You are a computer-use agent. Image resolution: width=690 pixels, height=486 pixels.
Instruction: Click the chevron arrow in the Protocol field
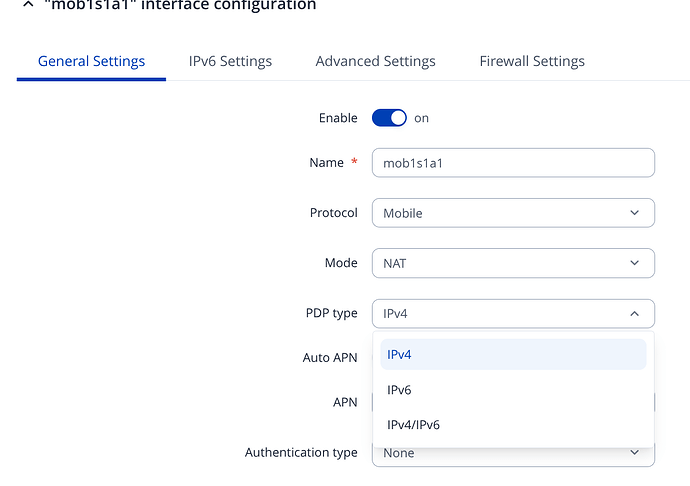[634, 213]
